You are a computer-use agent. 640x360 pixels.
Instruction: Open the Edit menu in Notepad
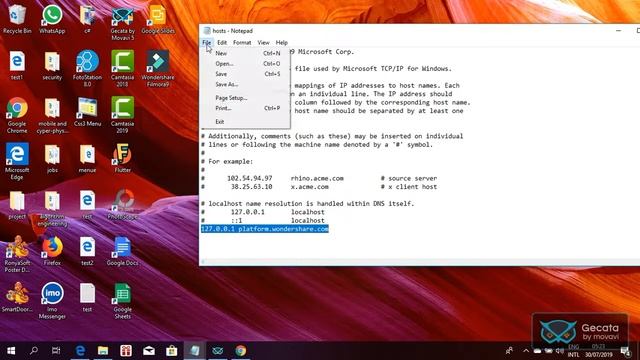pos(222,42)
